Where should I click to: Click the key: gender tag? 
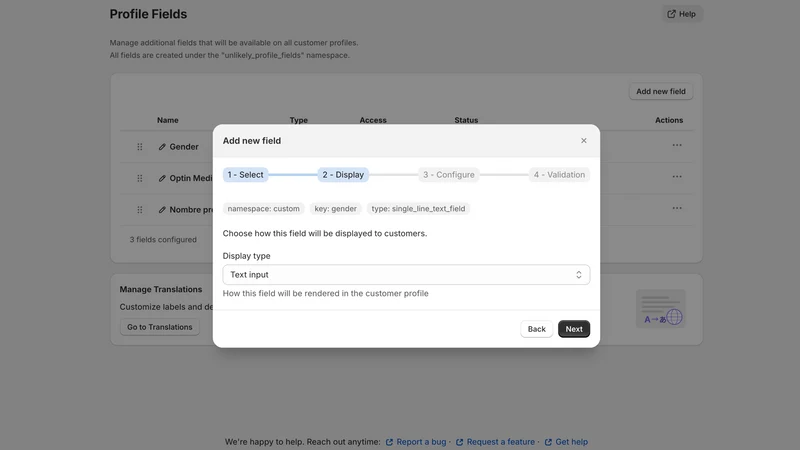click(335, 209)
